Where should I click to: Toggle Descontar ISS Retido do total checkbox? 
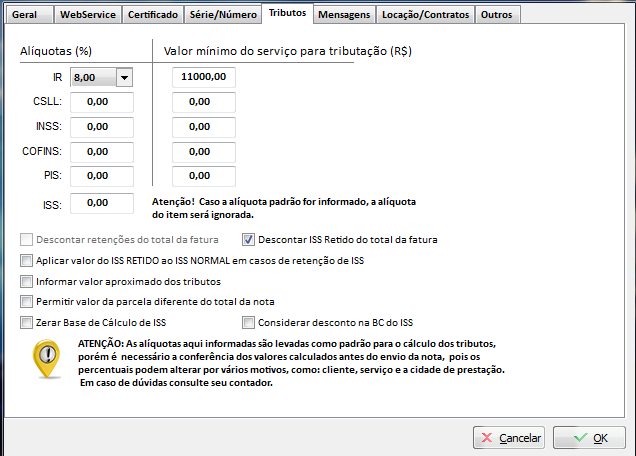250,240
